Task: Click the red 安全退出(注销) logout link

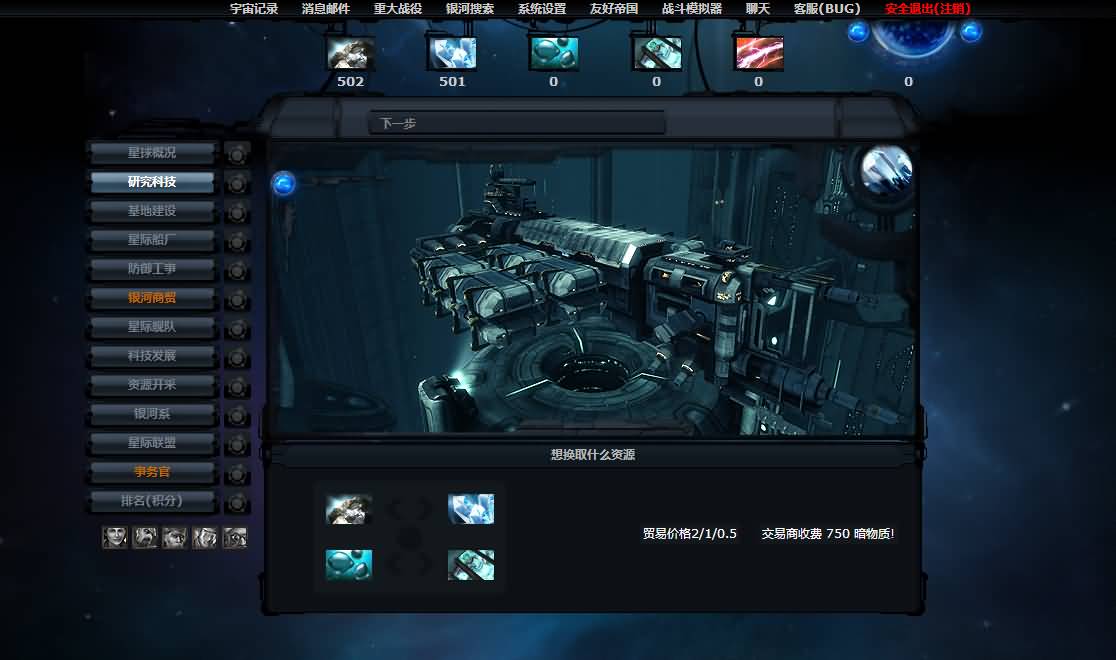Action: (x=928, y=9)
